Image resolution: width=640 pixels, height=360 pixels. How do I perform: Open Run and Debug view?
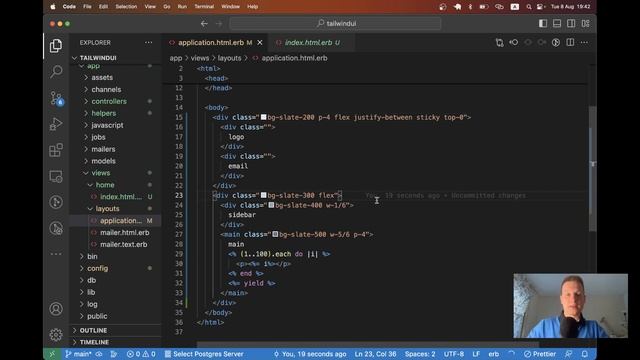[56, 124]
